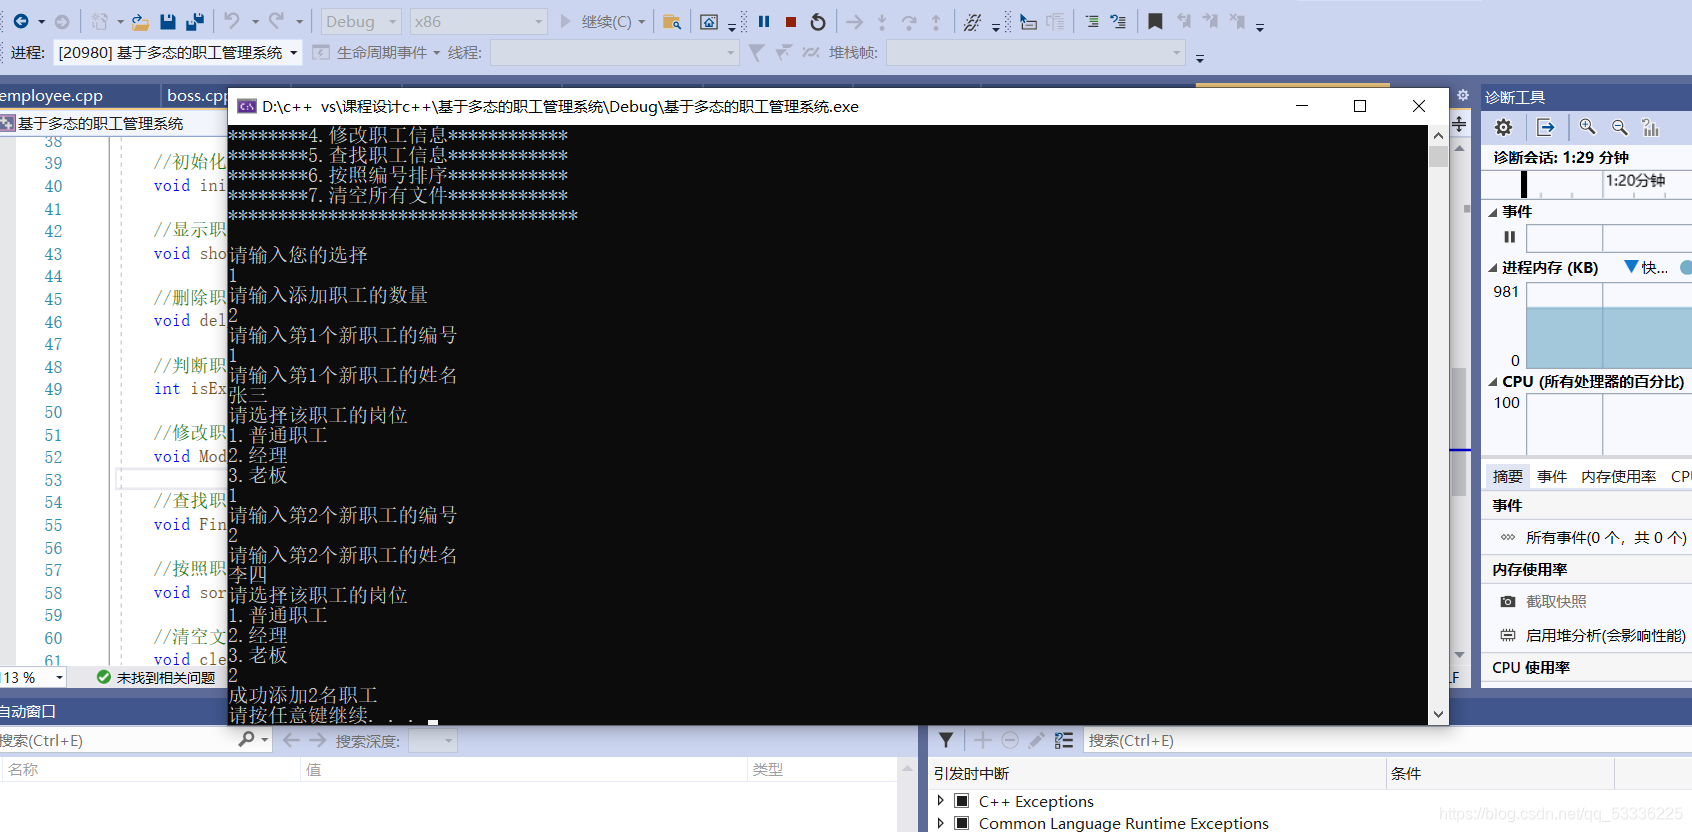Switch to the employee.cpp tab
Viewport: 1692px width, 832px height.
(52, 95)
